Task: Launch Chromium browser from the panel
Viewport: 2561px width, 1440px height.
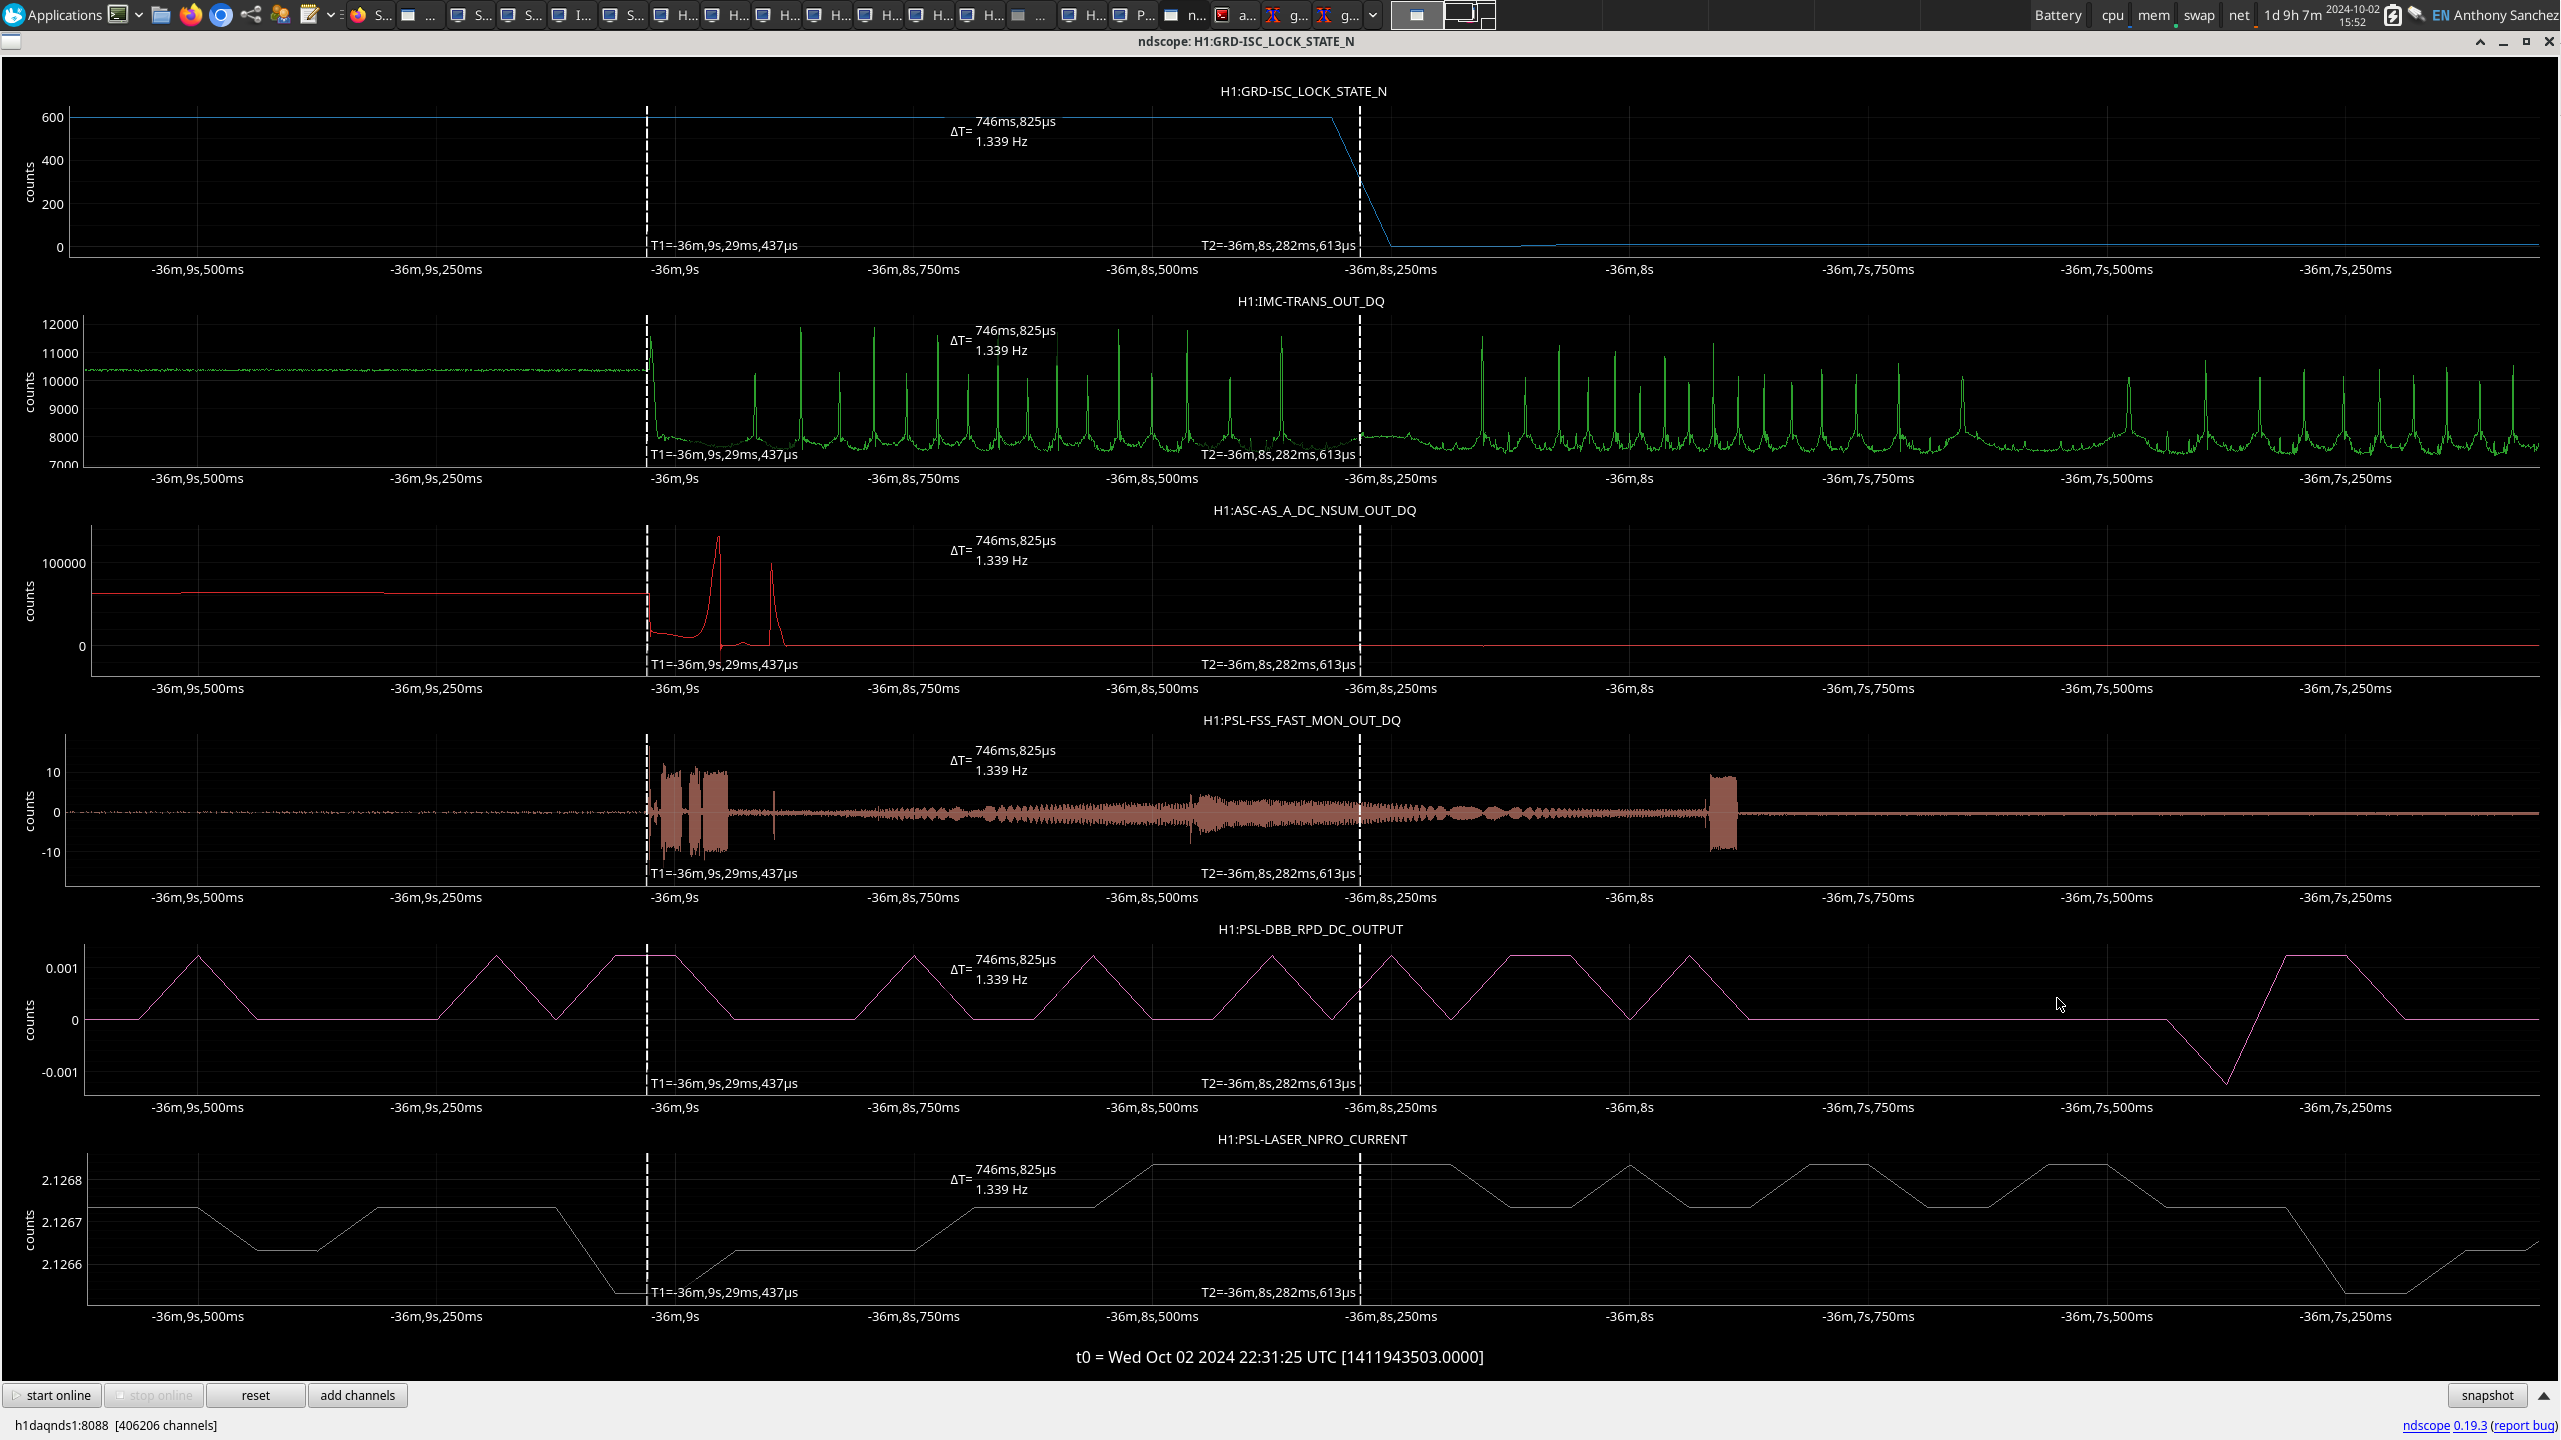Action: pos(221,15)
